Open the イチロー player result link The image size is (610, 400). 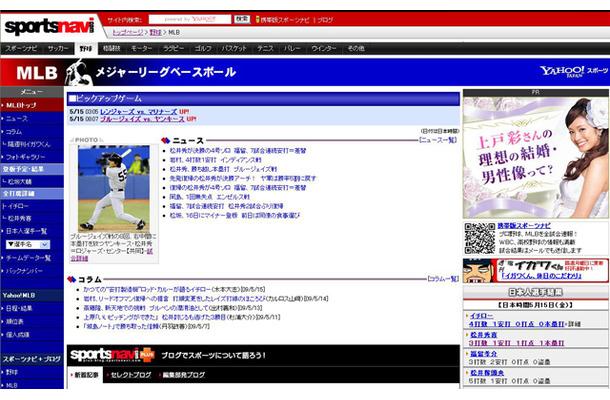tap(482, 316)
